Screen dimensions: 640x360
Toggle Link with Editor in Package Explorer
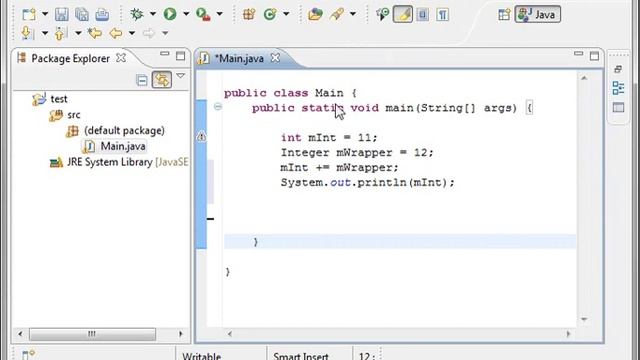click(x=162, y=80)
